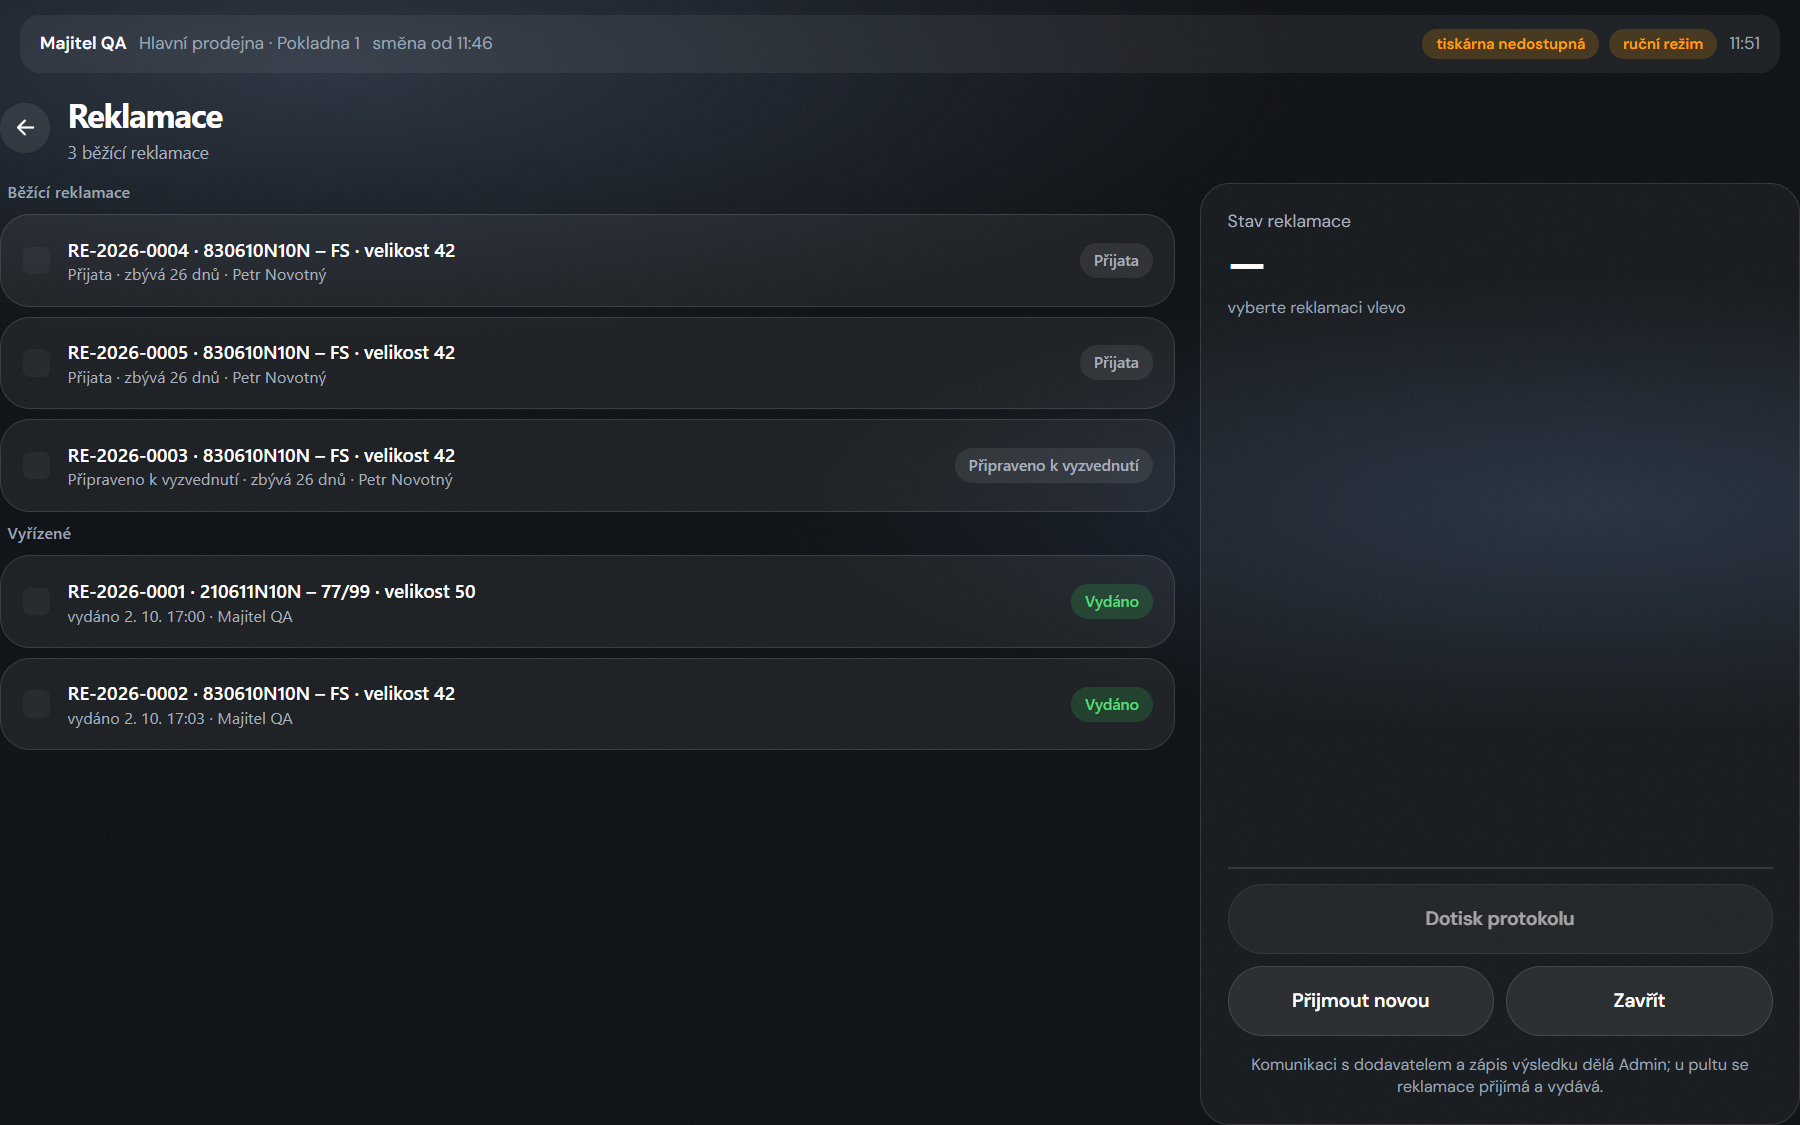Click the 'tiskárna nedostupná' status badge
The height and width of the screenshot is (1125, 1800).
[x=1510, y=44]
